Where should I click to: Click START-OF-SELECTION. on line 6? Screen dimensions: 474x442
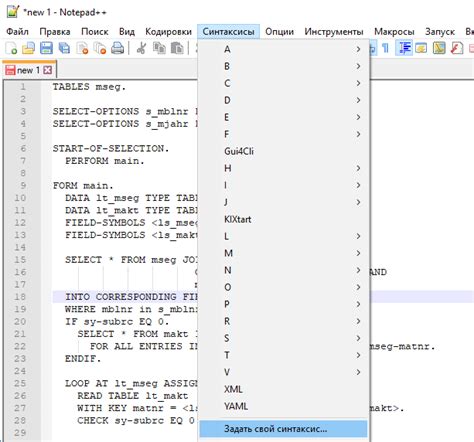pyautogui.click(x=111, y=149)
